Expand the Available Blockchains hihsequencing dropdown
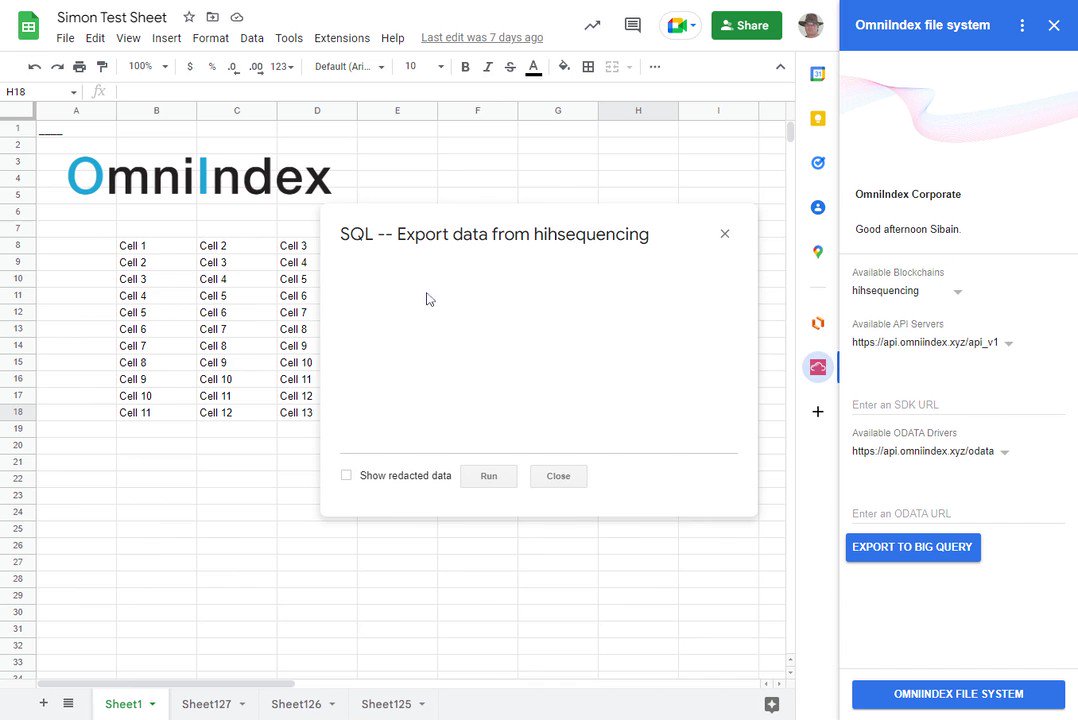 (958, 291)
